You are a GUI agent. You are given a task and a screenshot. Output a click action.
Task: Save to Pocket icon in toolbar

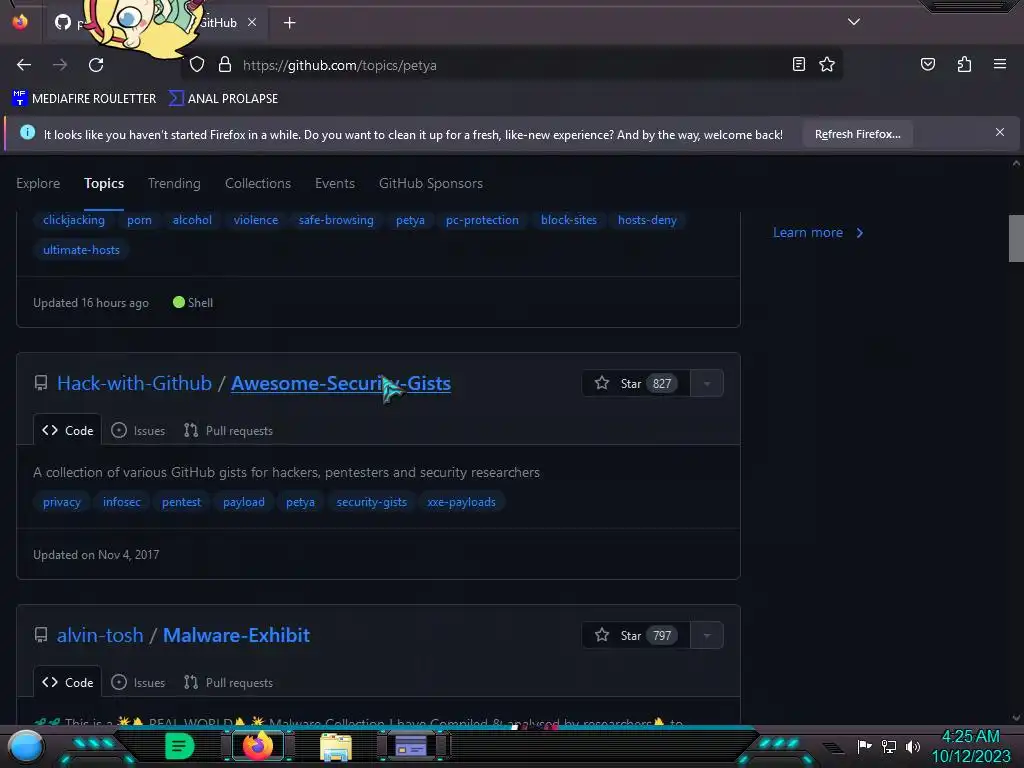(927, 64)
